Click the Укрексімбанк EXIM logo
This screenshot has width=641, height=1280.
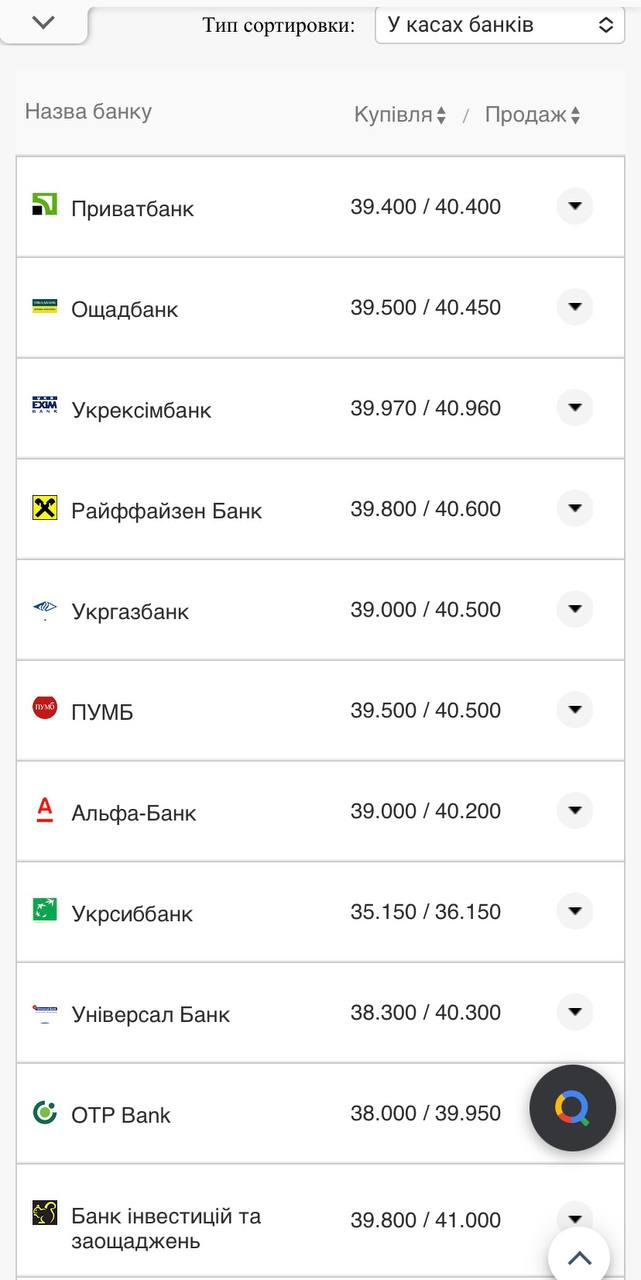point(44,408)
